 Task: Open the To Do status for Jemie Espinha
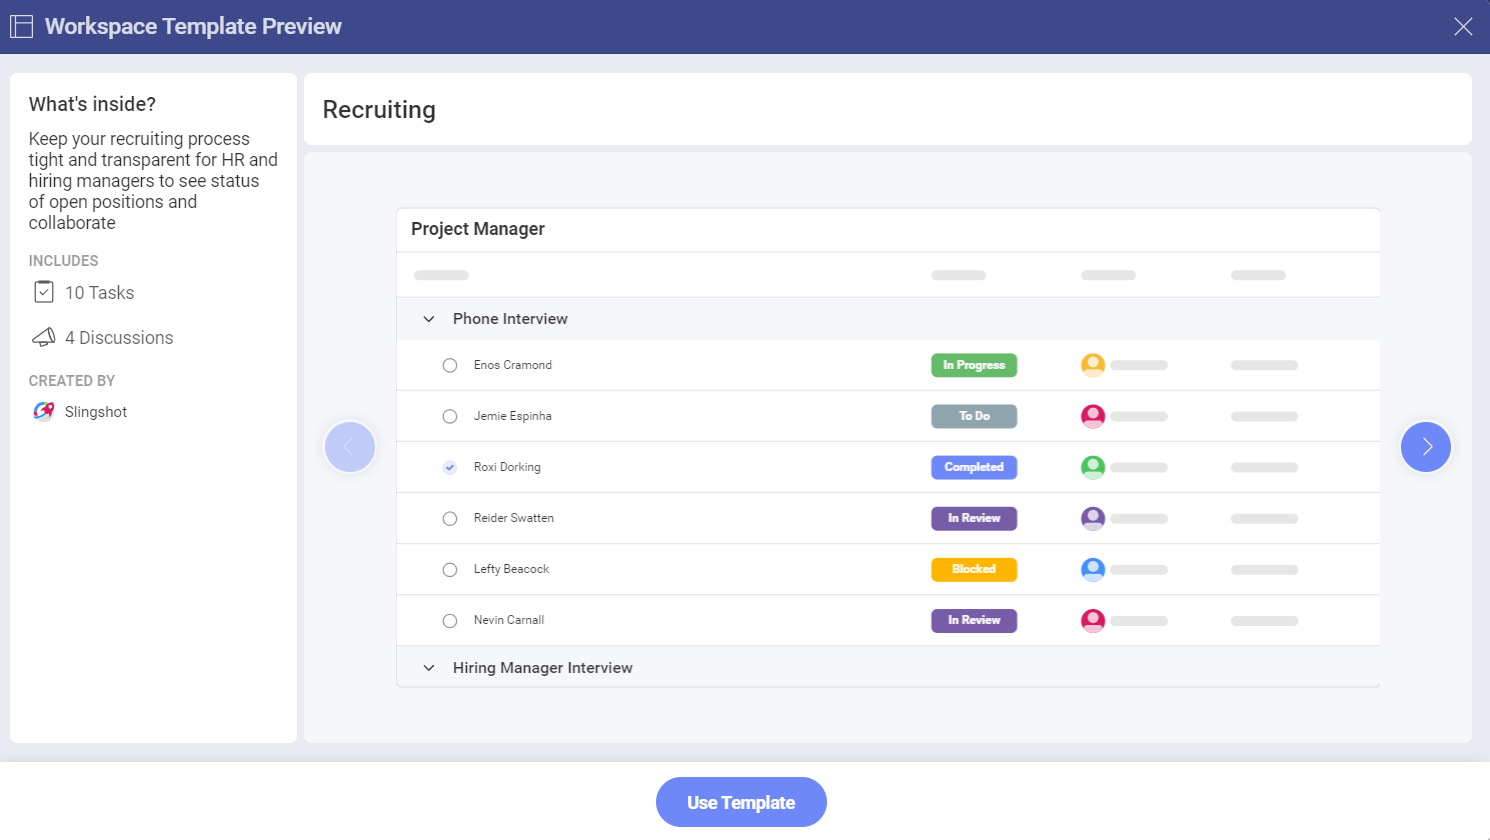pyautogui.click(x=973, y=416)
